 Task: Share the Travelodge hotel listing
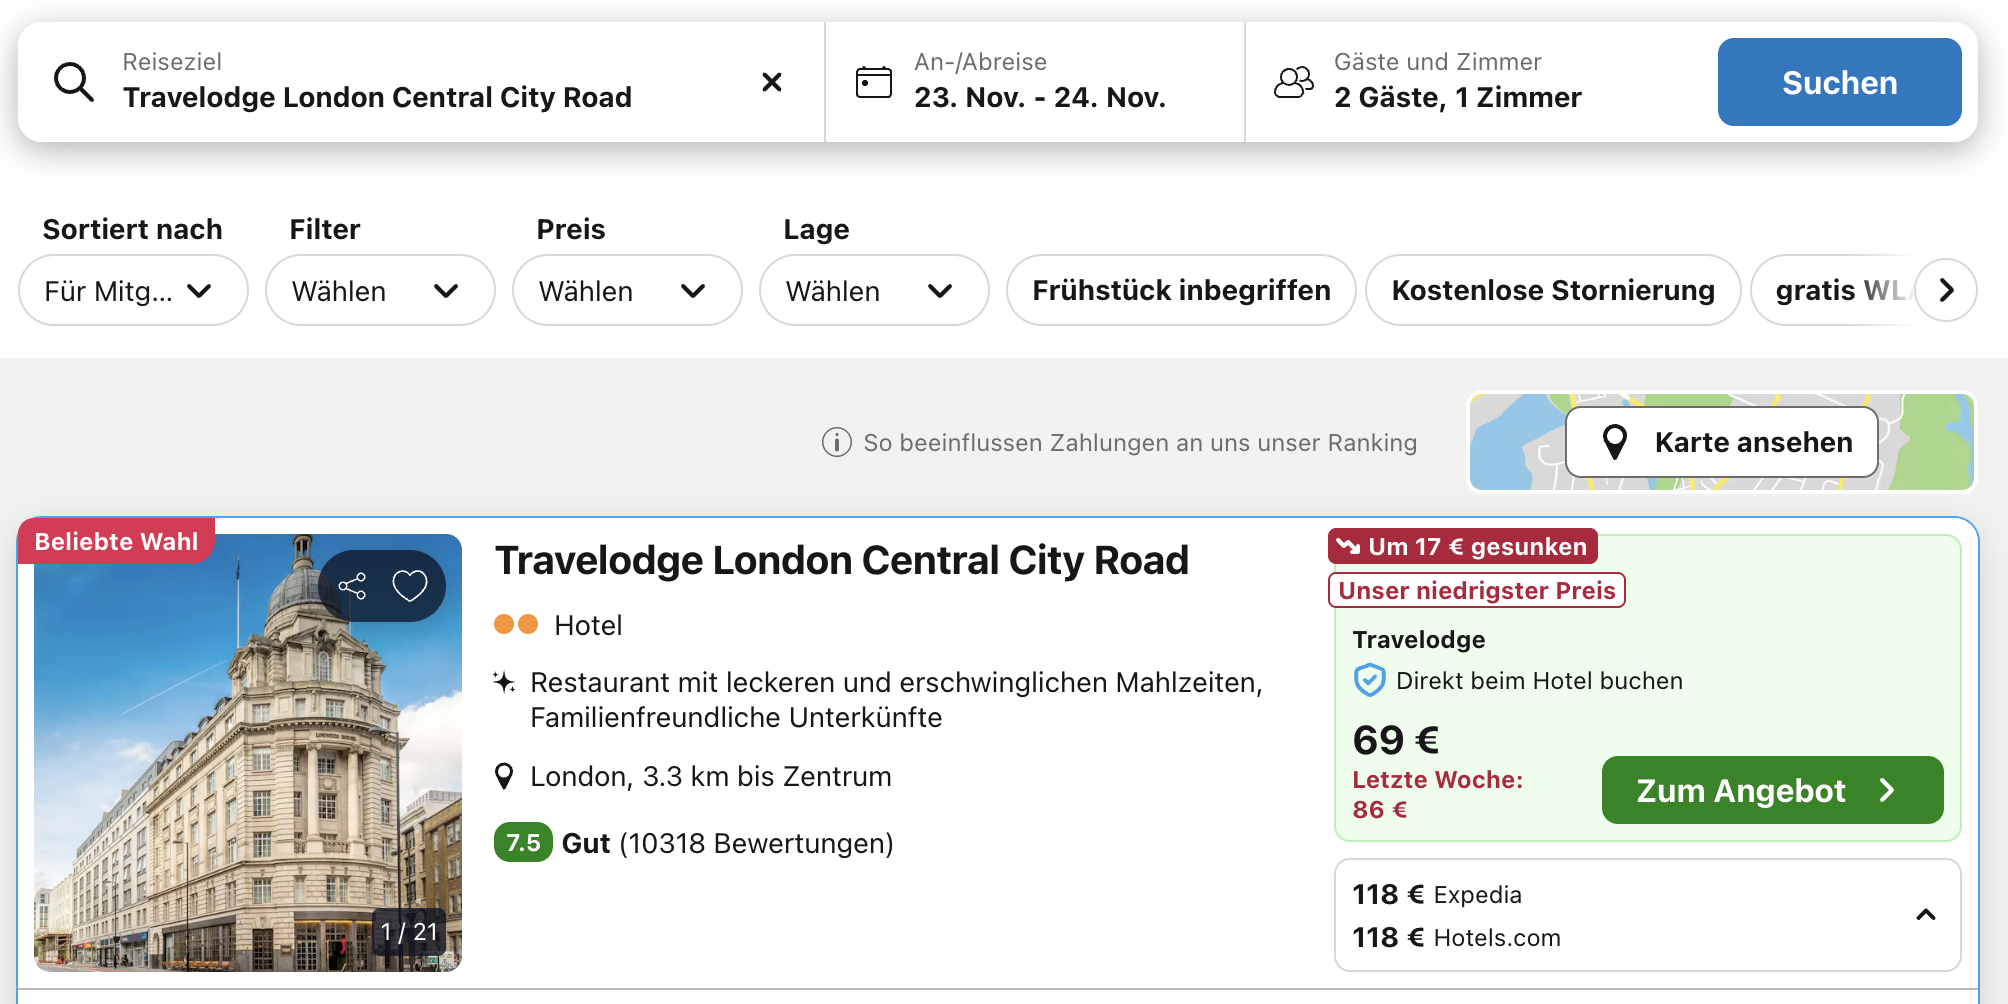pyautogui.click(x=352, y=586)
